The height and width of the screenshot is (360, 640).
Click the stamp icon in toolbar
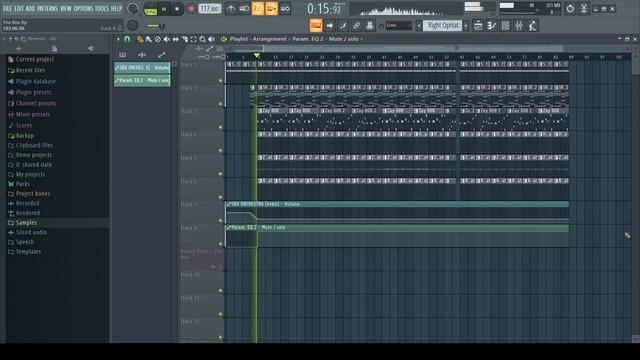[370, 26]
